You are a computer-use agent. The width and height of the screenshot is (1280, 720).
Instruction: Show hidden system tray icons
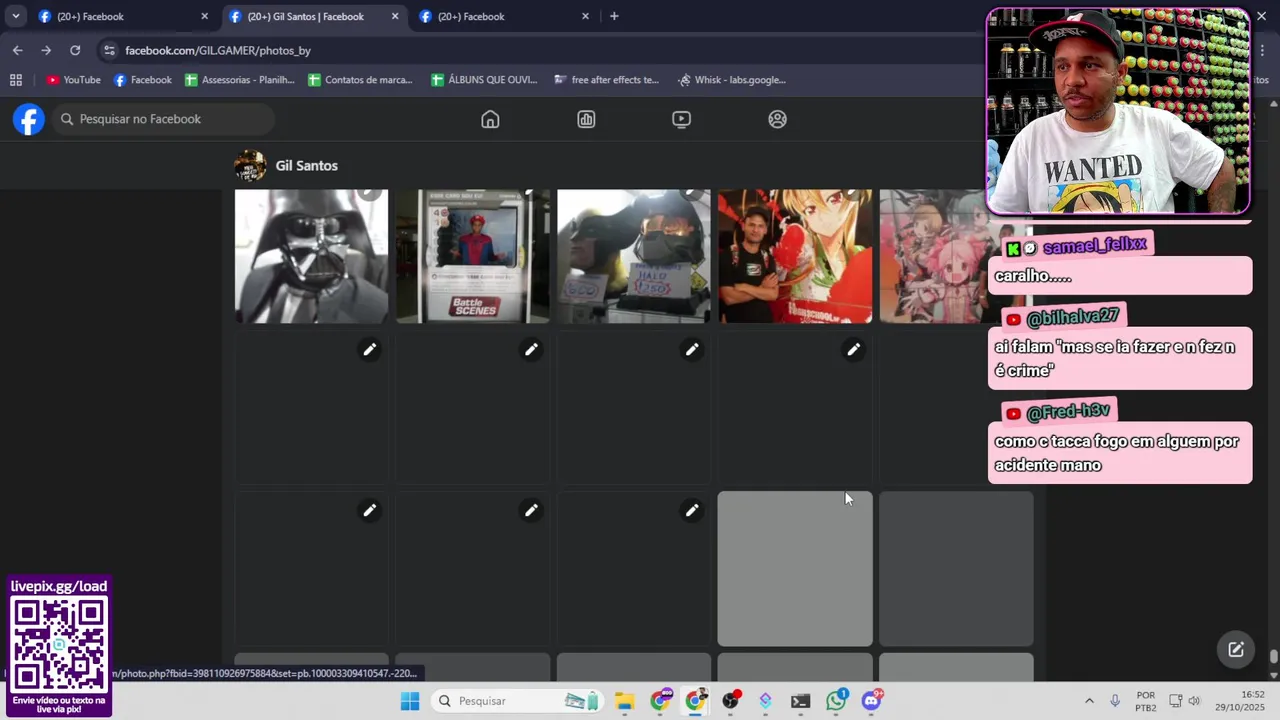point(1089,701)
